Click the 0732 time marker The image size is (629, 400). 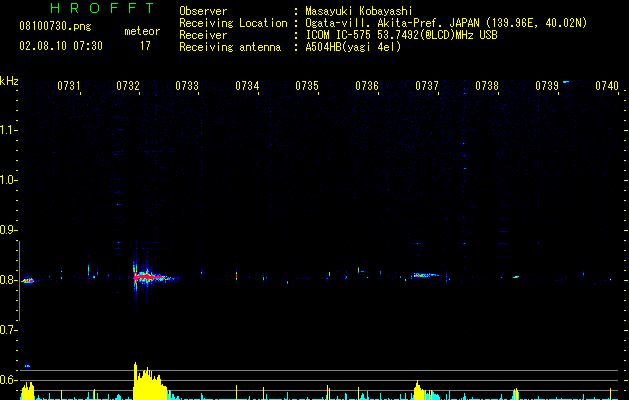[x=128, y=85]
